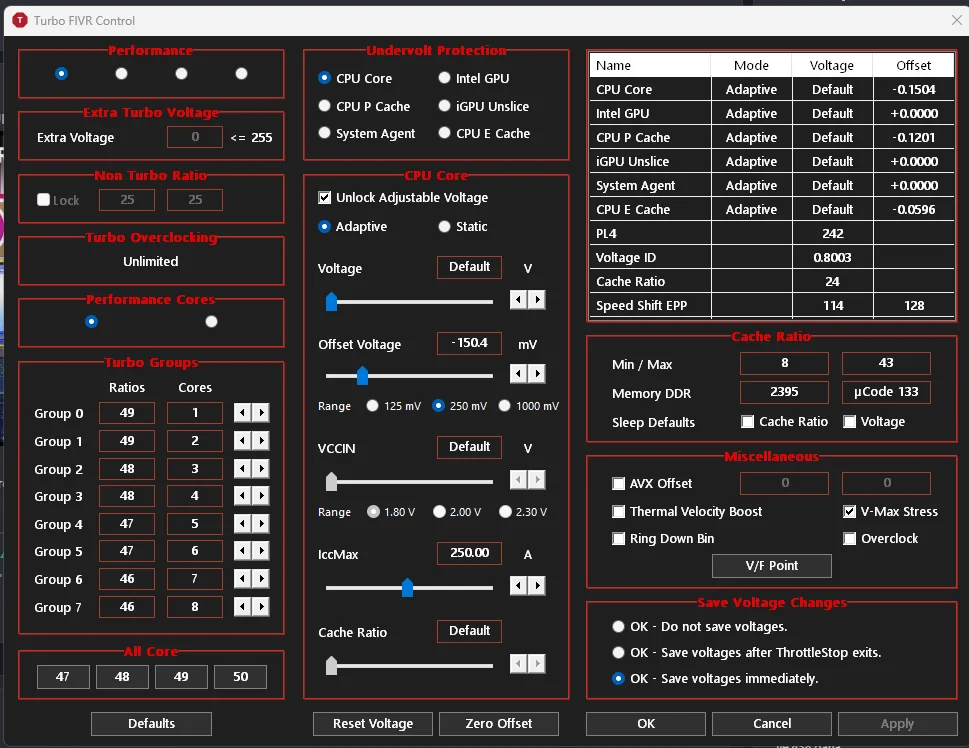969x748 pixels.
Task: Click the Cancel button
Action: tap(772, 723)
